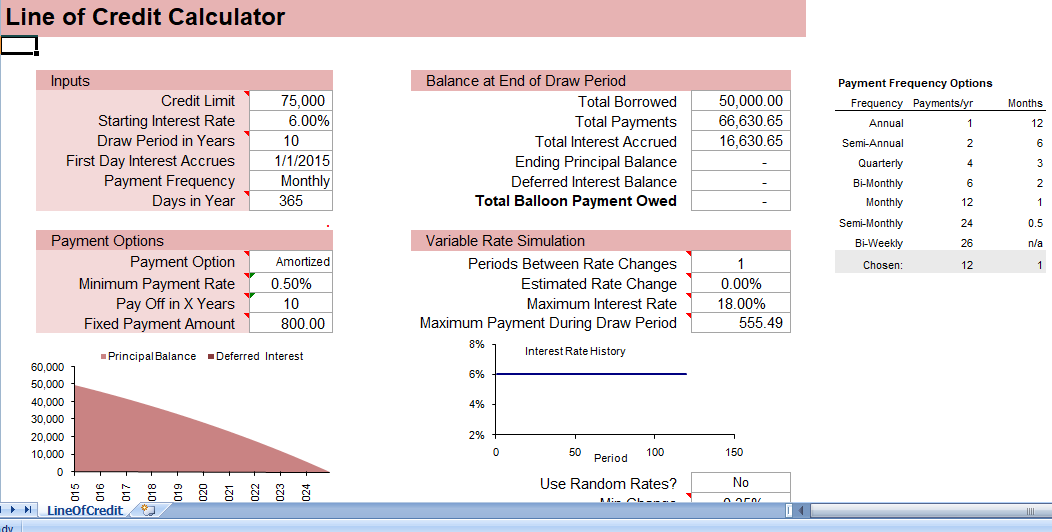Click the horizontal scrollbar left arrow

point(801,511)
